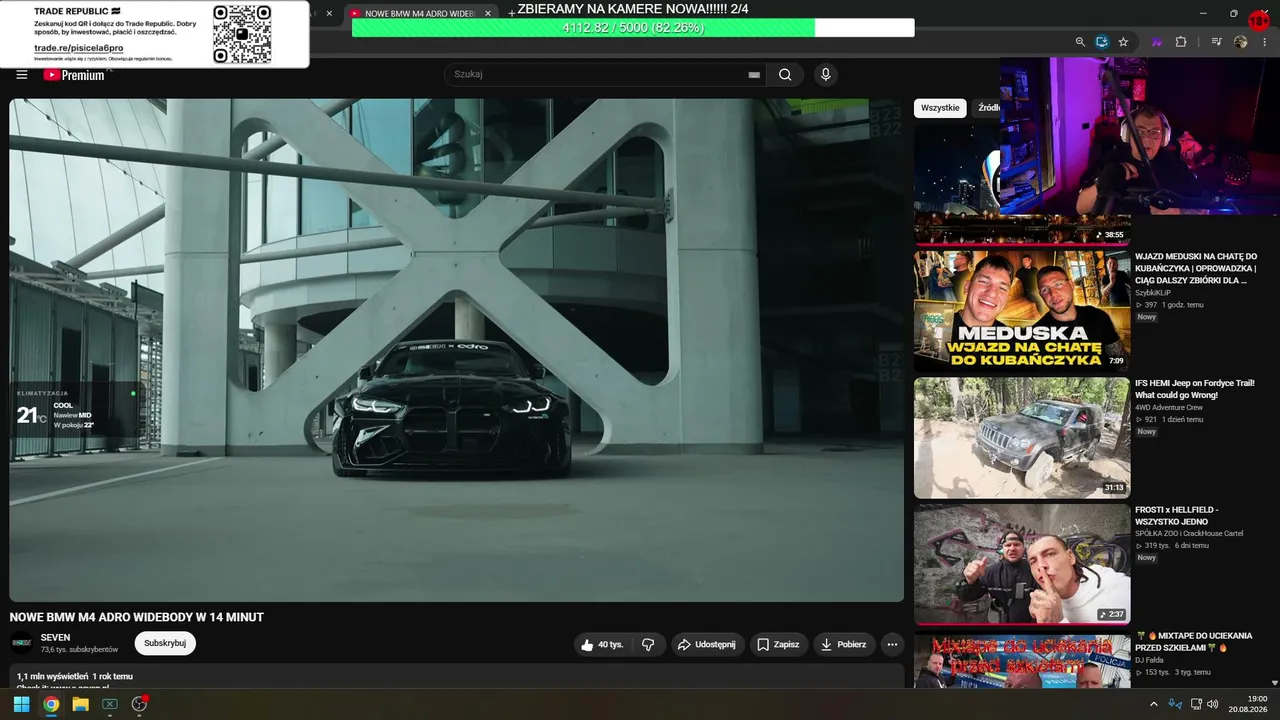Open volume control in system tray
Image resolution: width=1280 pixels, height=720 pixels.
[x=1212, y=704]
